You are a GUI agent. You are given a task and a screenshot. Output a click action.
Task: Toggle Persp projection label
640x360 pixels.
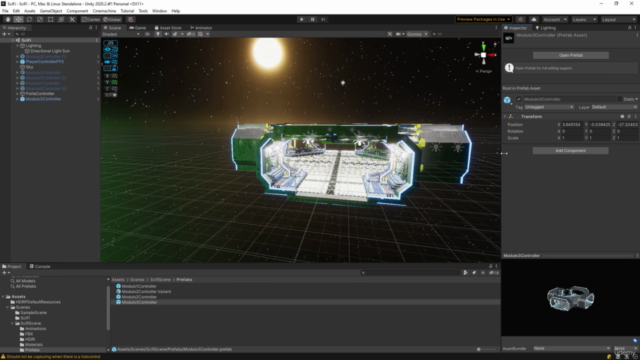tap(484, 71)
